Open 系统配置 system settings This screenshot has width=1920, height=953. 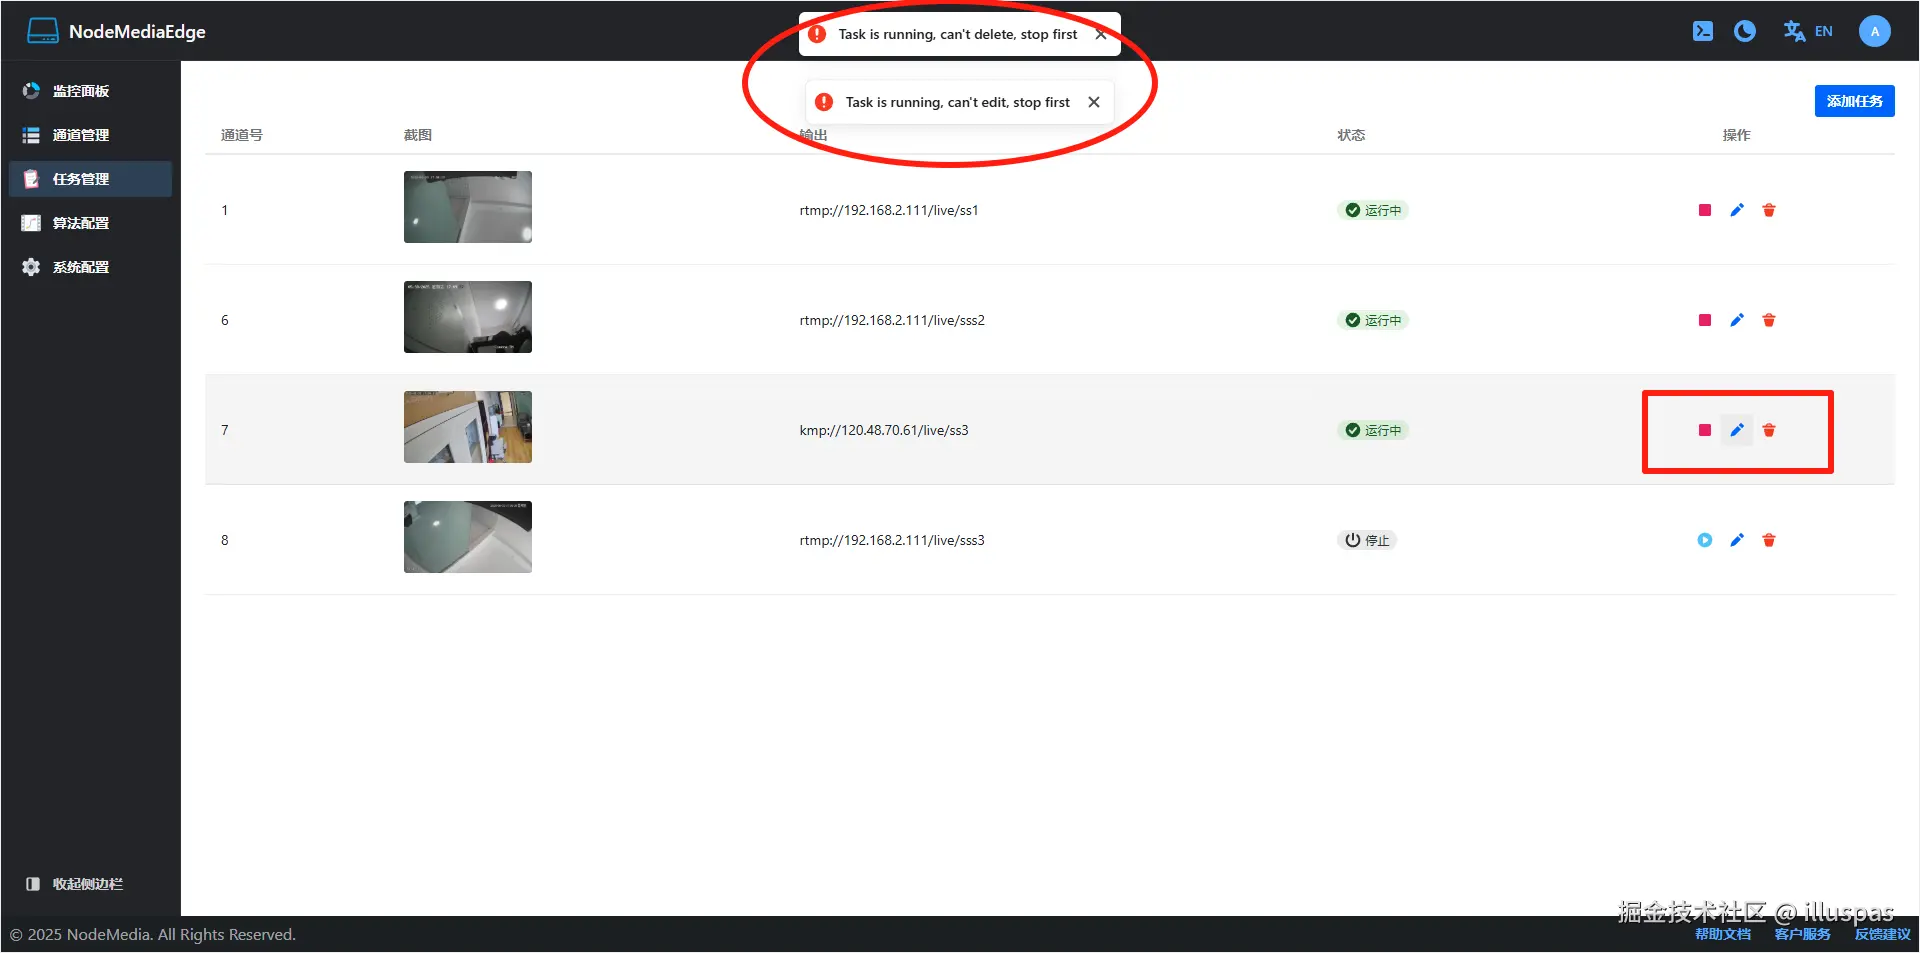pos(90,267)
